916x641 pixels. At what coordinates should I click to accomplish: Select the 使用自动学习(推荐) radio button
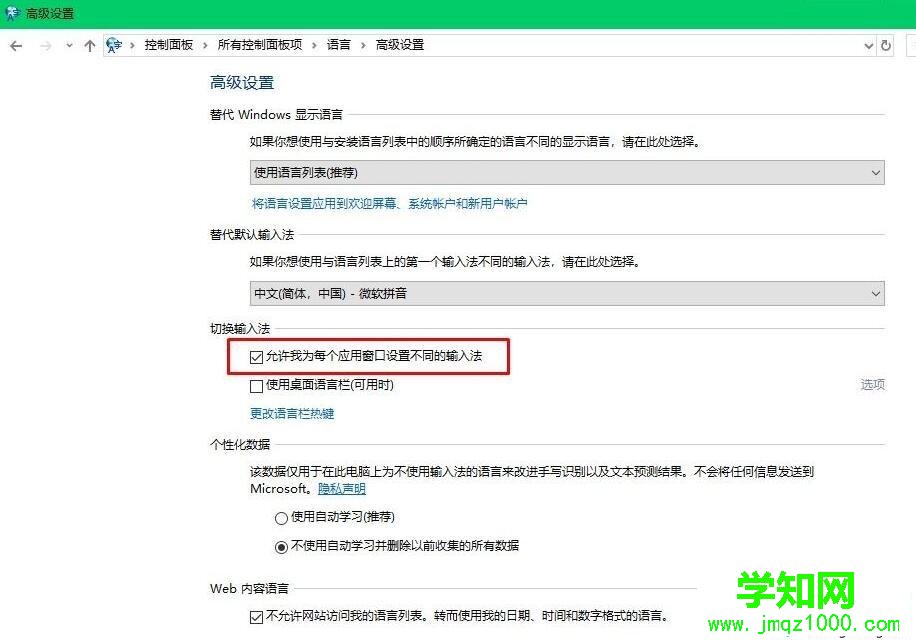tap(282, 518)
